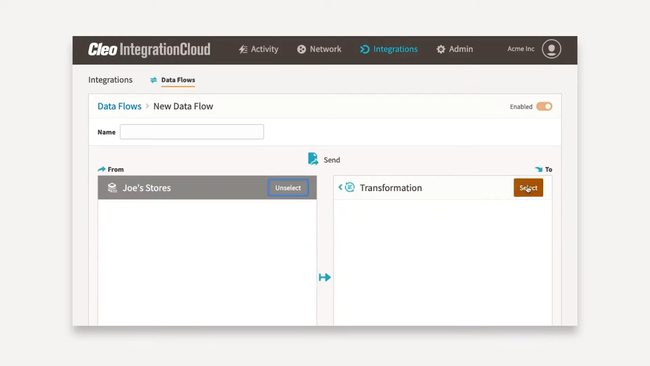Click the Joe's Stores label

(x=147, y=188)
